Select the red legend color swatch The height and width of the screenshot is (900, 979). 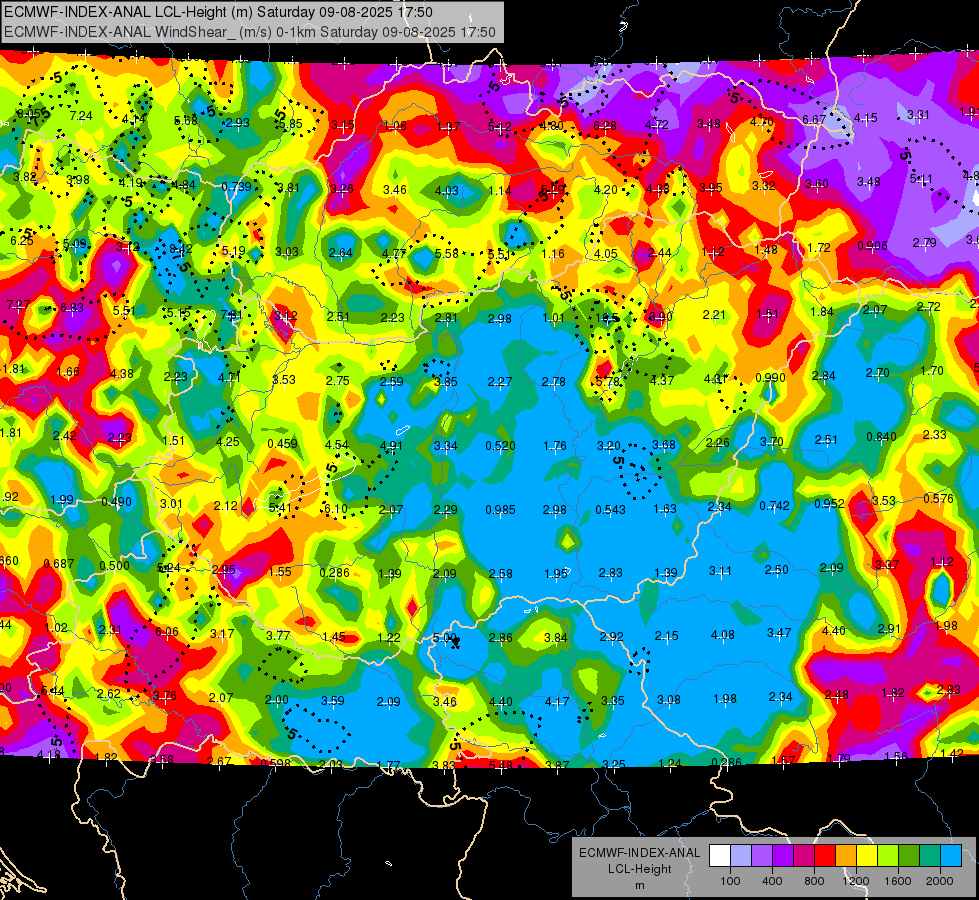[x=825, y=856]
